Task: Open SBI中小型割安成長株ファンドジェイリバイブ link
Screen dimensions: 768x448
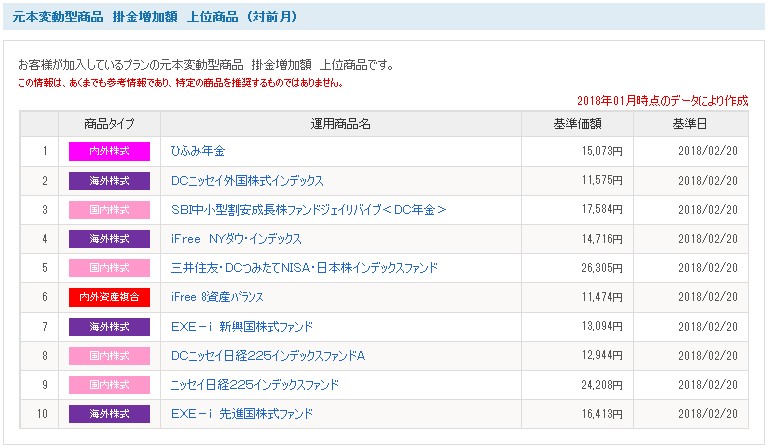Action: point(309,210)
